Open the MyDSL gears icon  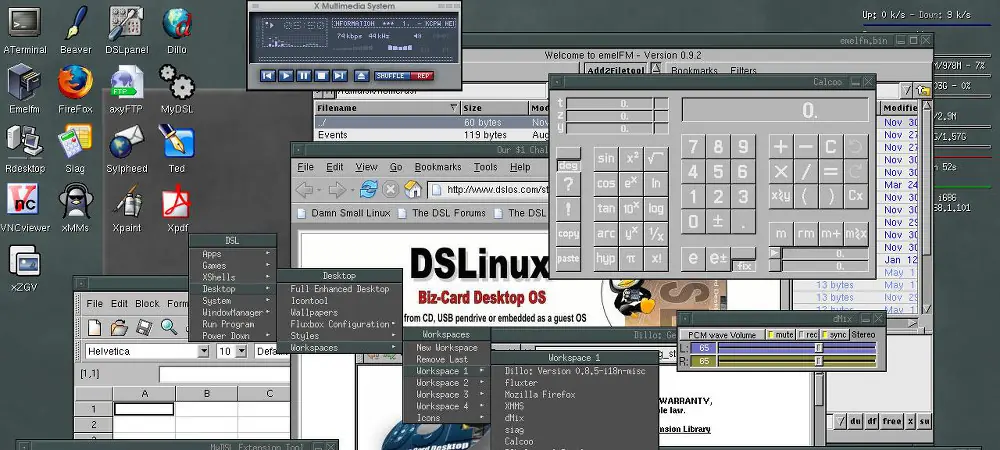(177, 82)
